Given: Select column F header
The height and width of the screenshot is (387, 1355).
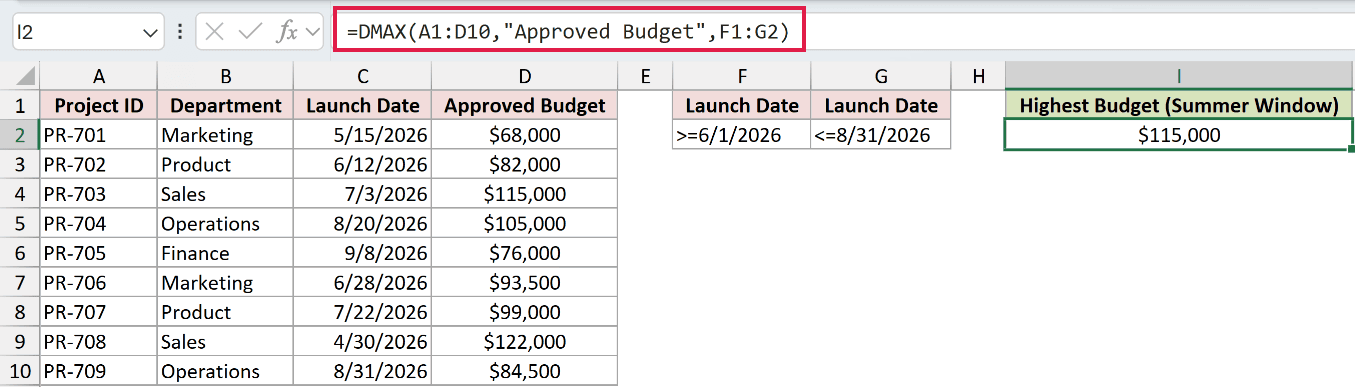Looking at the screenshot, I should 741,76.
